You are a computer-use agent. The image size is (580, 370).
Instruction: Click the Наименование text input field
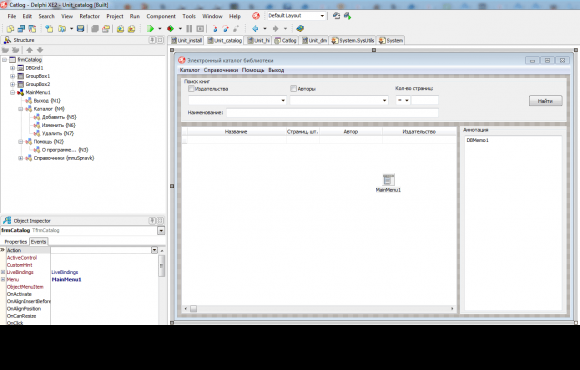(332, 112)
